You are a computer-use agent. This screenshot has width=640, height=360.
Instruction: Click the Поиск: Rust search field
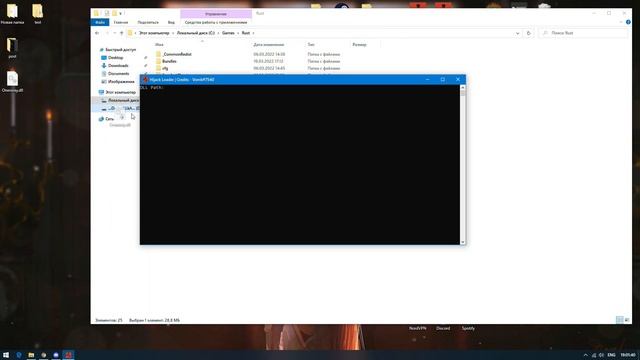point(584,33)
